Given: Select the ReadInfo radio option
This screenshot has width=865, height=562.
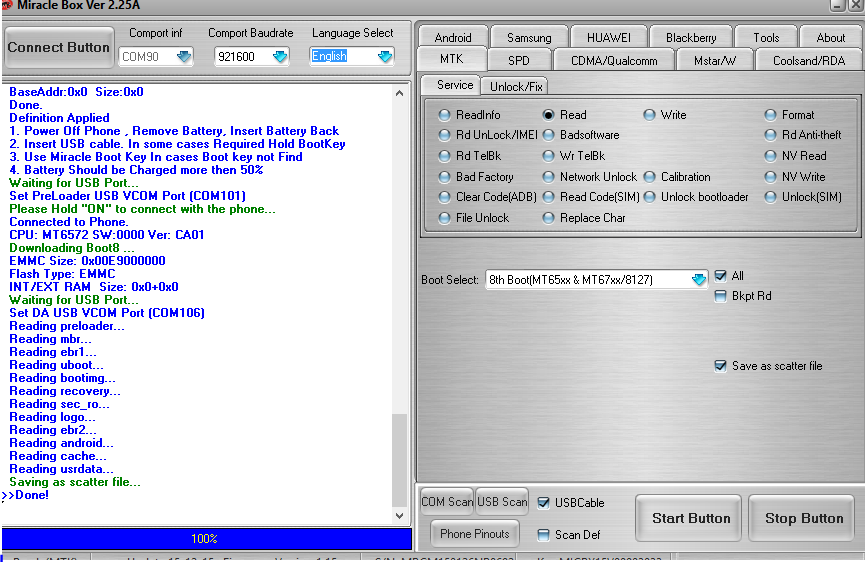Looking at the screenshot, I should 469,115.
